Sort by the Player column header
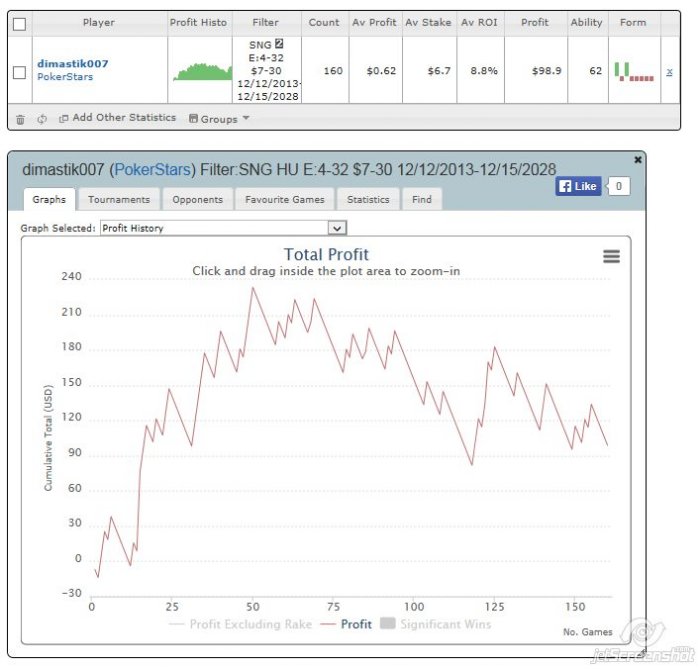Viewport: 700px width, 669px height. 99,22
